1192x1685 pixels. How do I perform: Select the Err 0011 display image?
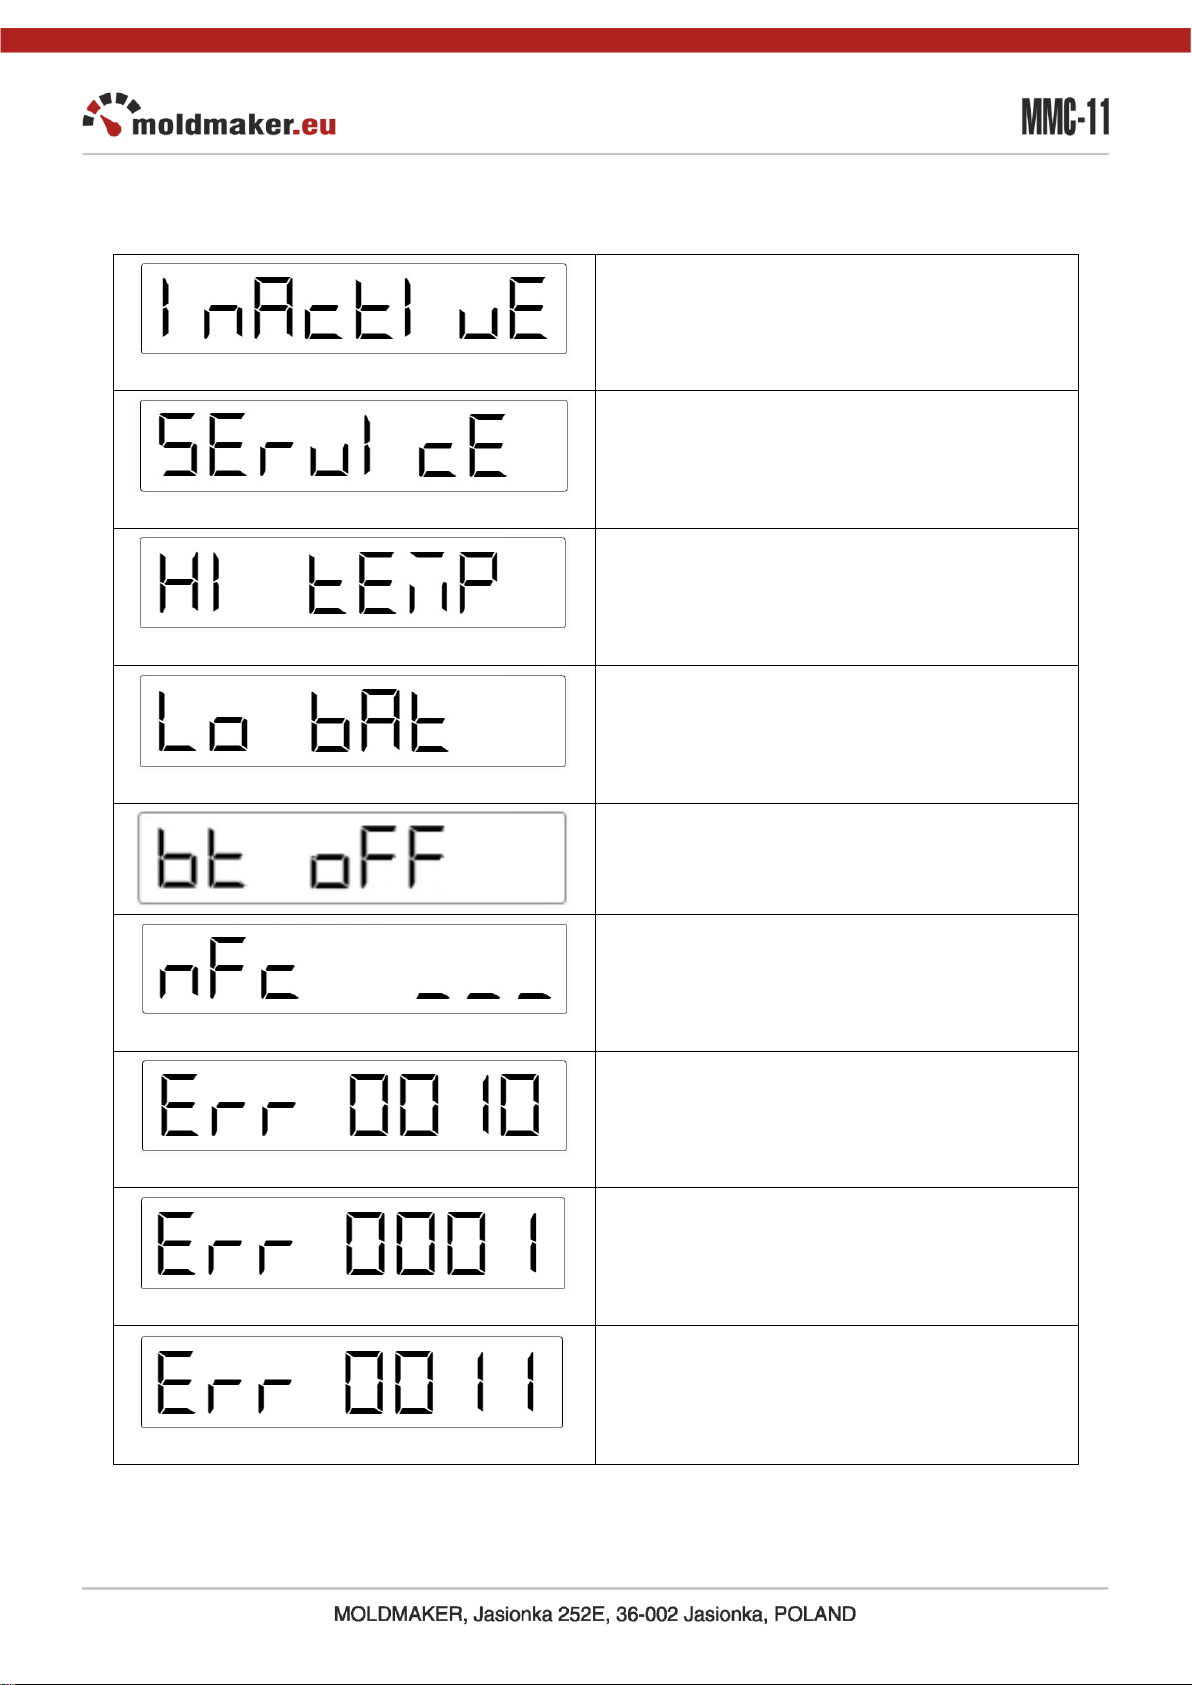352,1382
